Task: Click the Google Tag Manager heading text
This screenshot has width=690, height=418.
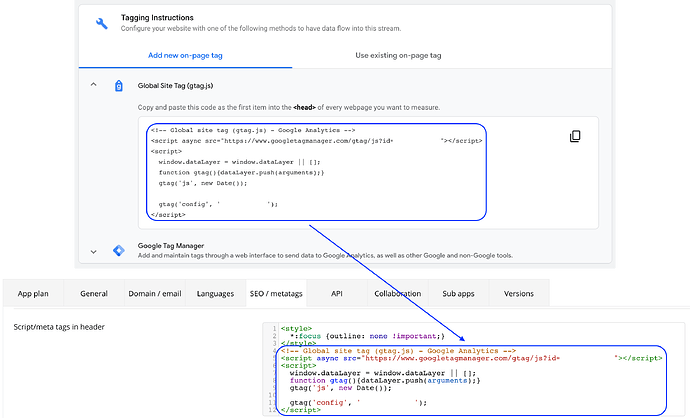Action: tap(171, 246)
